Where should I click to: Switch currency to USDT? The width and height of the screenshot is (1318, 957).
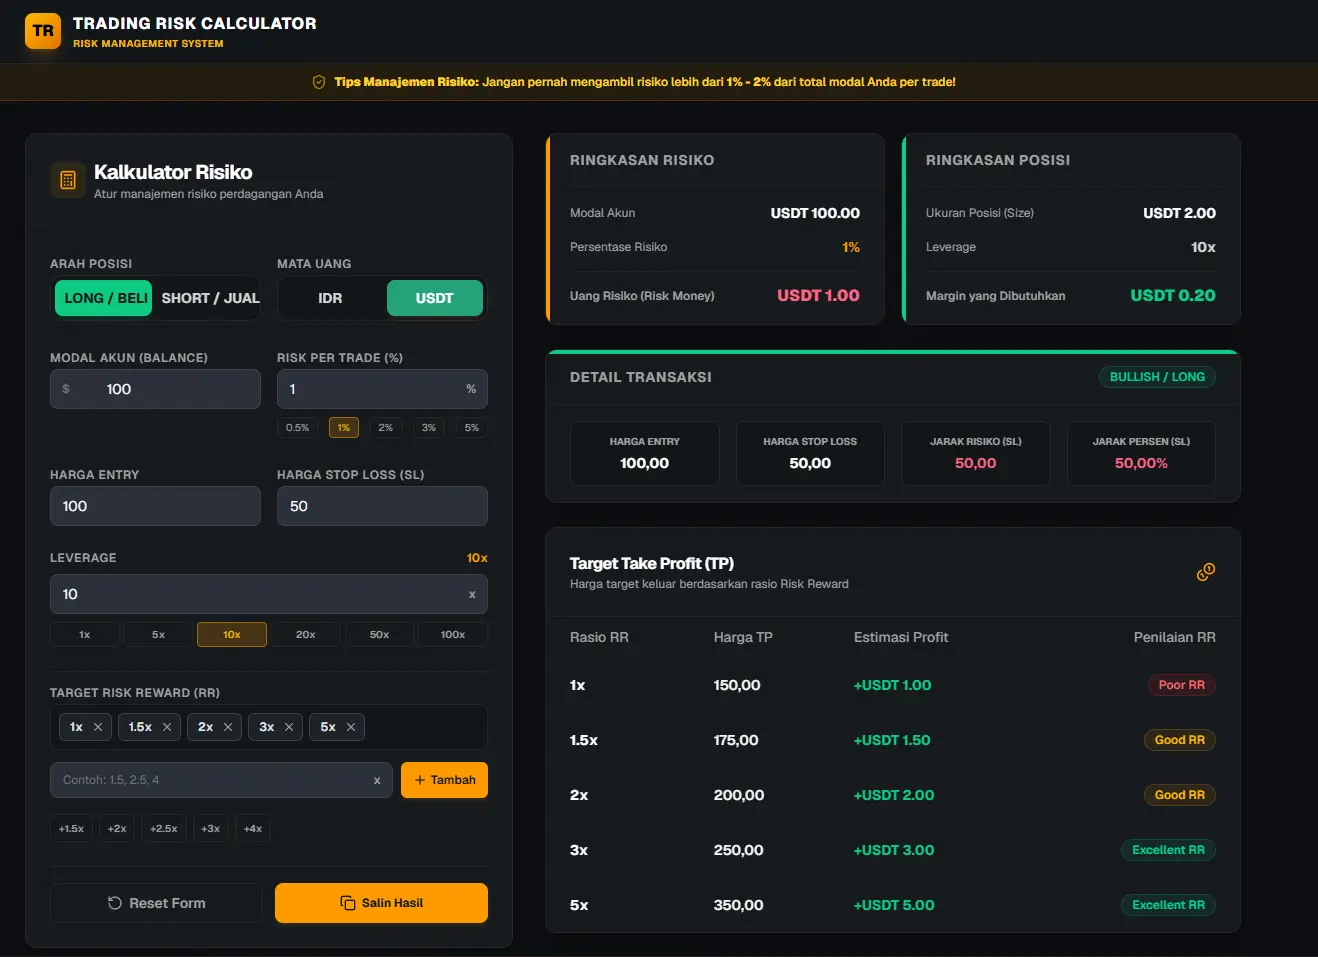(435, 298)
